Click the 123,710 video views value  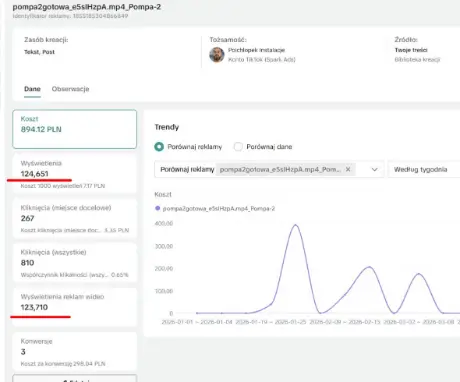click(x=34, y=307)
